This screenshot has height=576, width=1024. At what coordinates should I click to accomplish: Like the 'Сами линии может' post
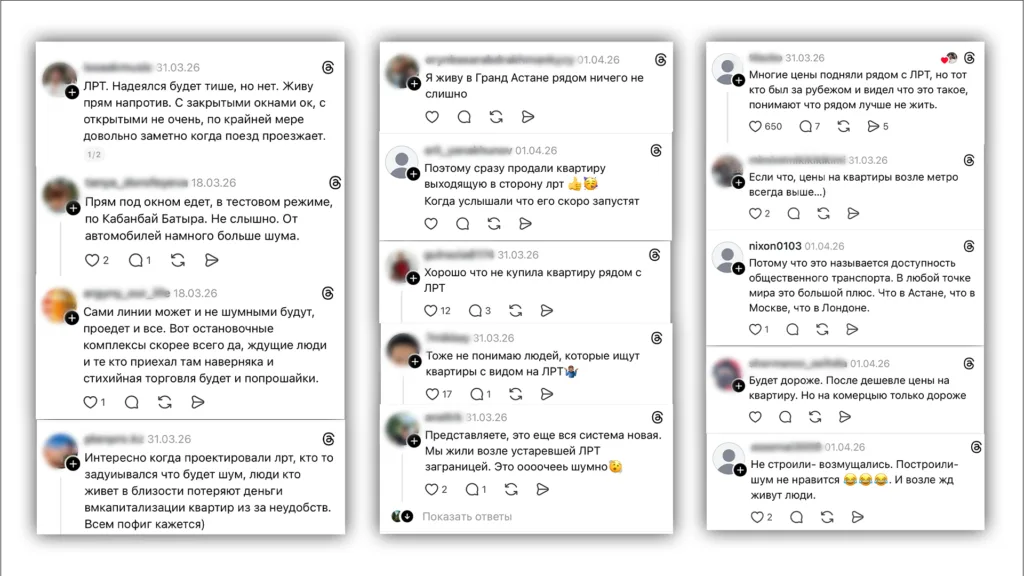91,402
